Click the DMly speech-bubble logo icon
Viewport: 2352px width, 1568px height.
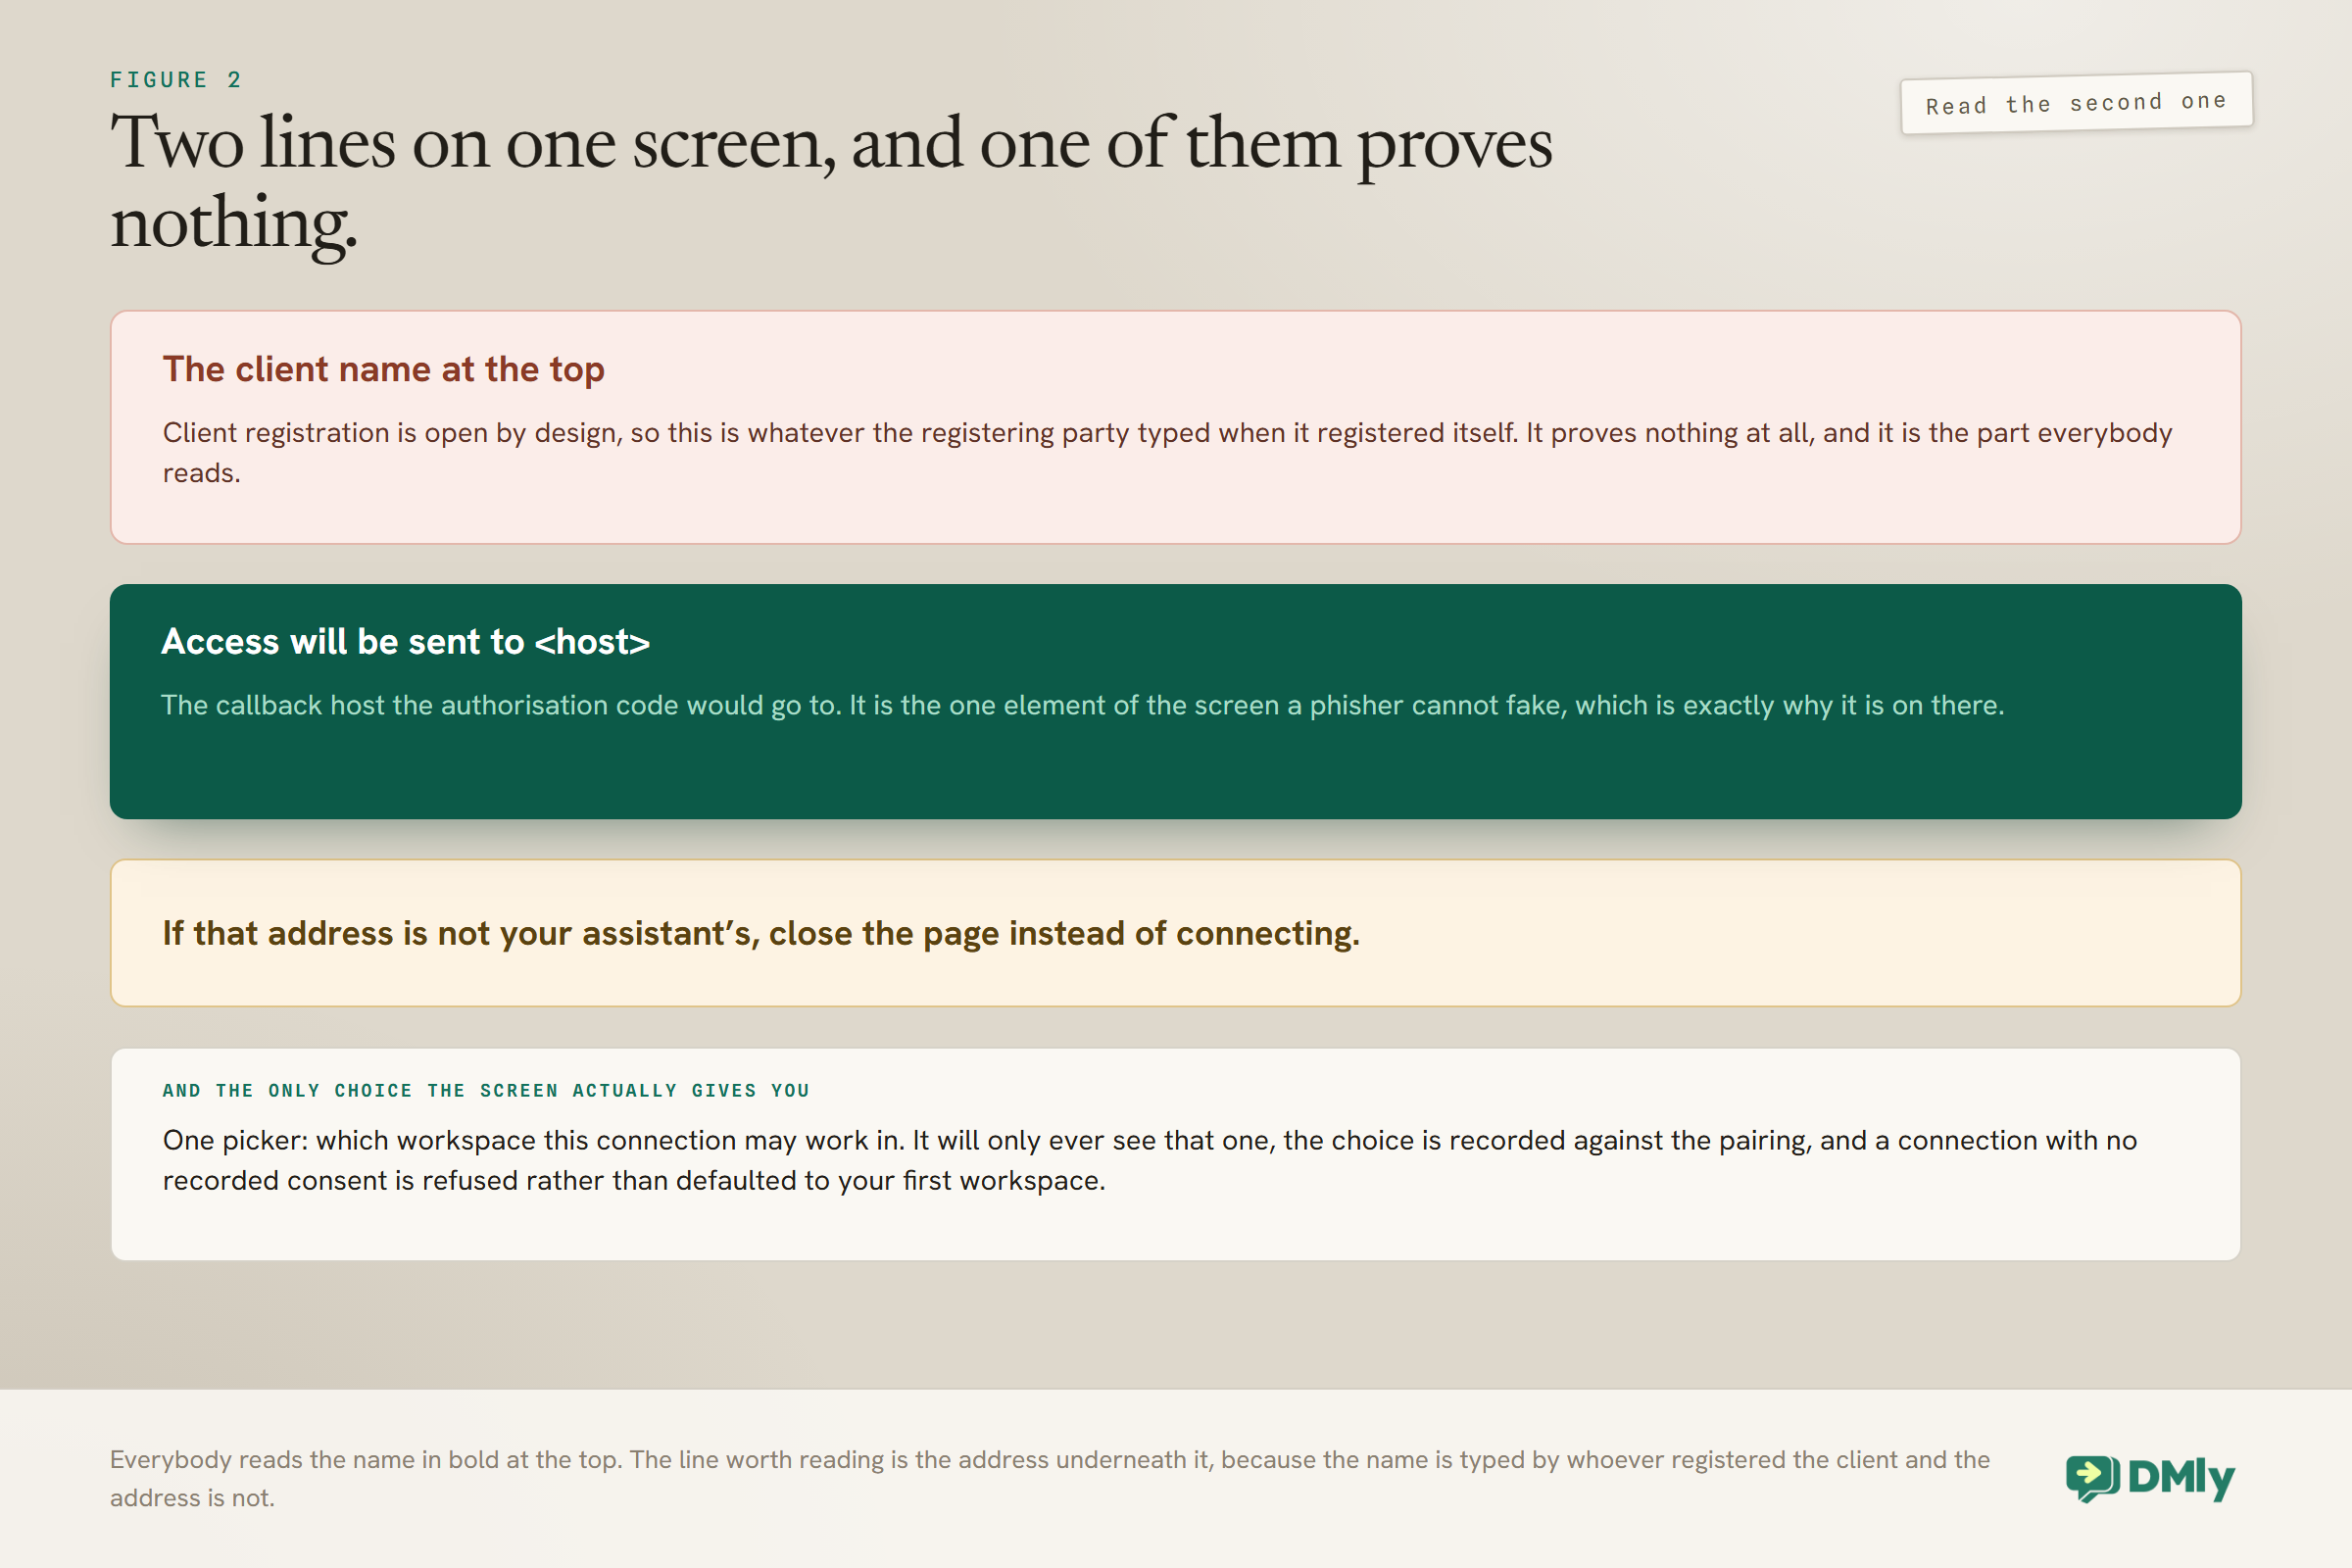coord(2093,1479)
